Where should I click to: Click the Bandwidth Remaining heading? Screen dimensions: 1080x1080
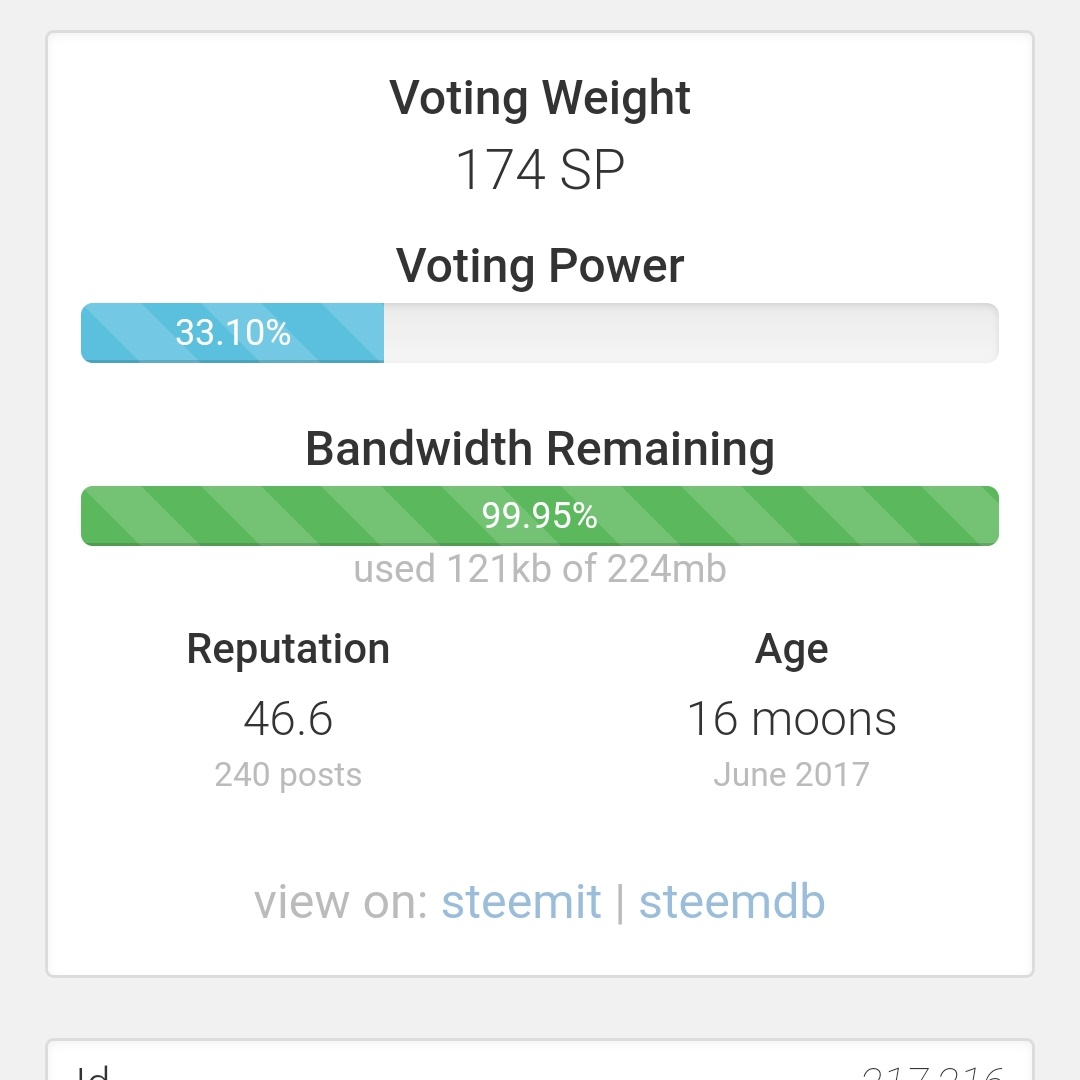point(540,449)
